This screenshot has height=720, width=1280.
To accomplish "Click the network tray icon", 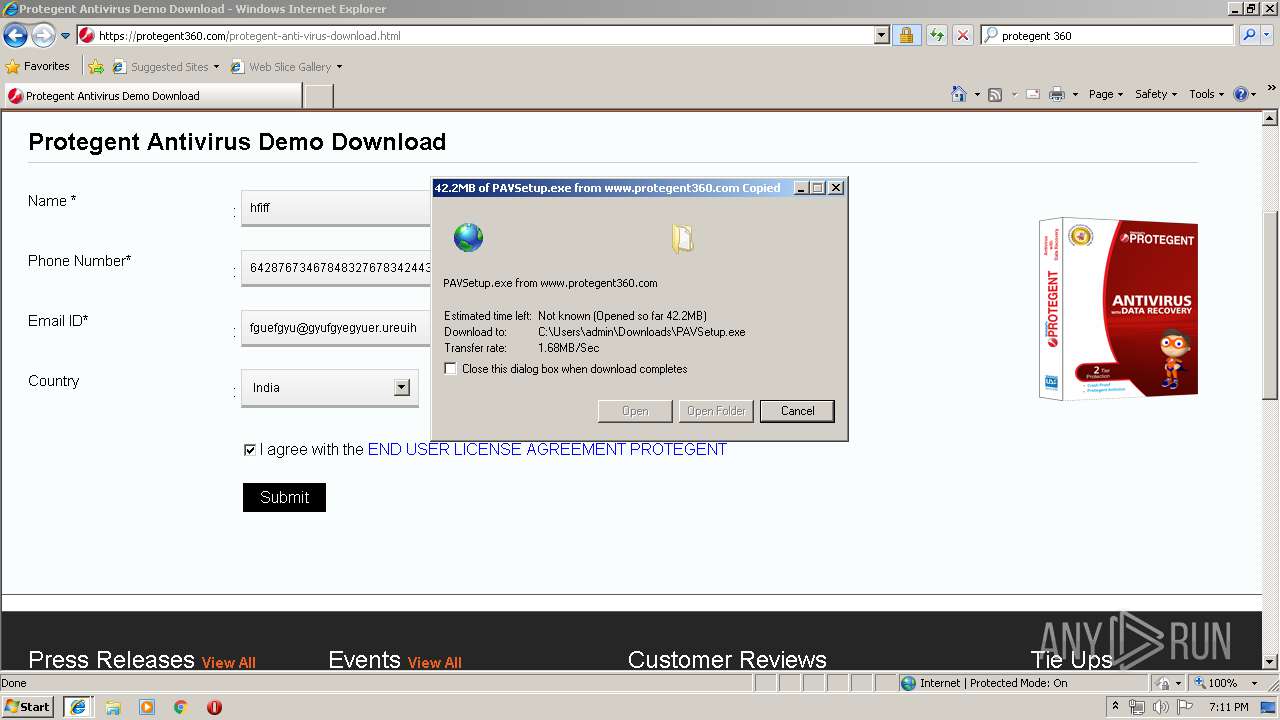I will pyautogui.click(x=1137, y=707).
